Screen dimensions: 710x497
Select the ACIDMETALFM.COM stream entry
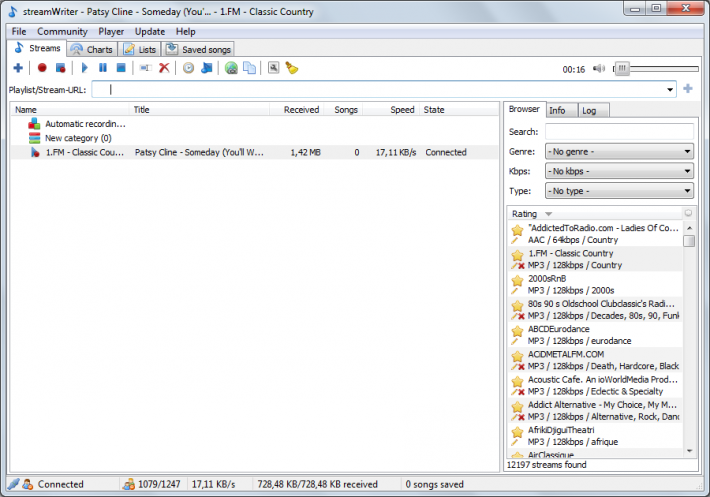(x=595, y=360)
